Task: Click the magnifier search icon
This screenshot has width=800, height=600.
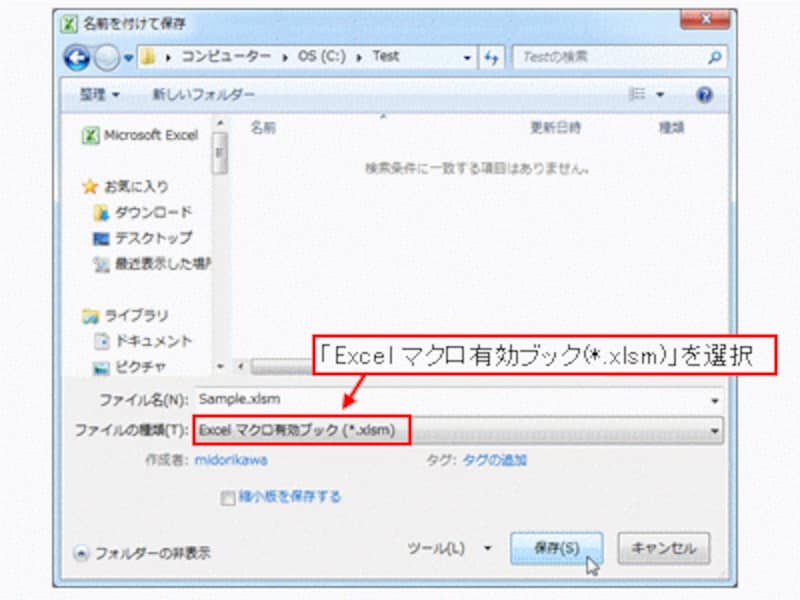Action: click(x=715, y=58)
